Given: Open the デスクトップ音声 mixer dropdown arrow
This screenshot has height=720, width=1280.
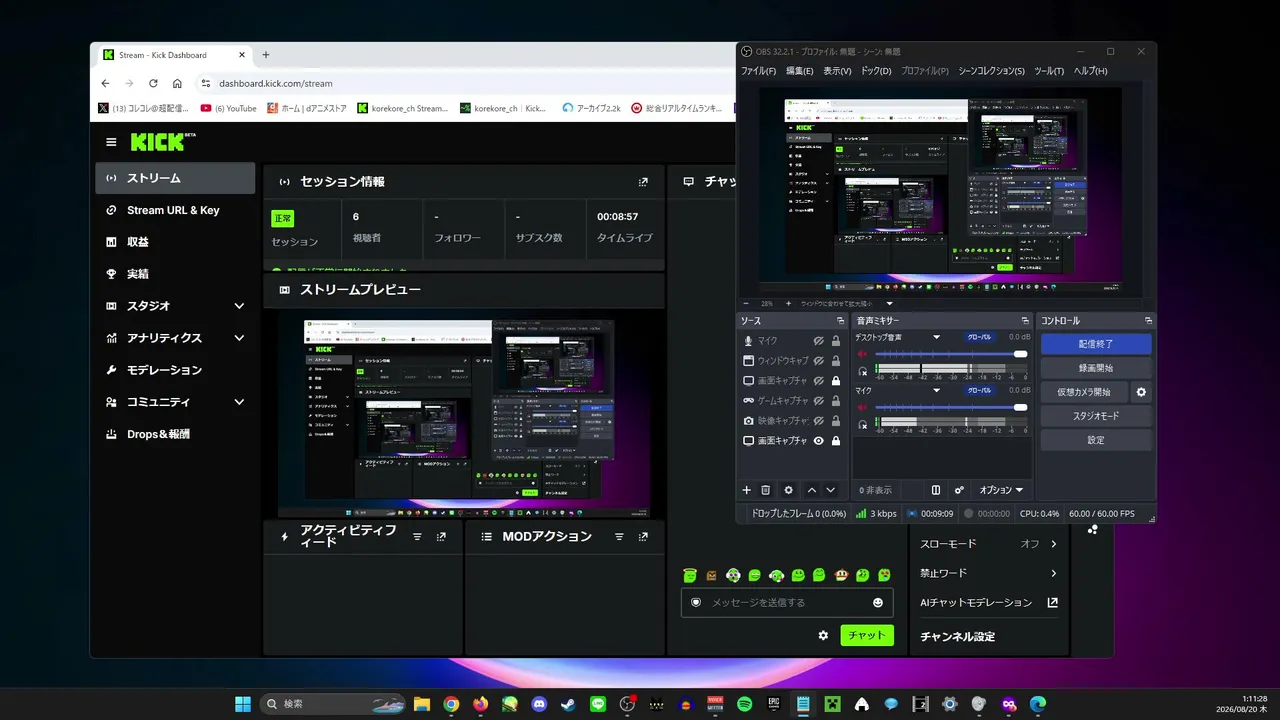Looking at the screenshot, I should coord(937,337).
